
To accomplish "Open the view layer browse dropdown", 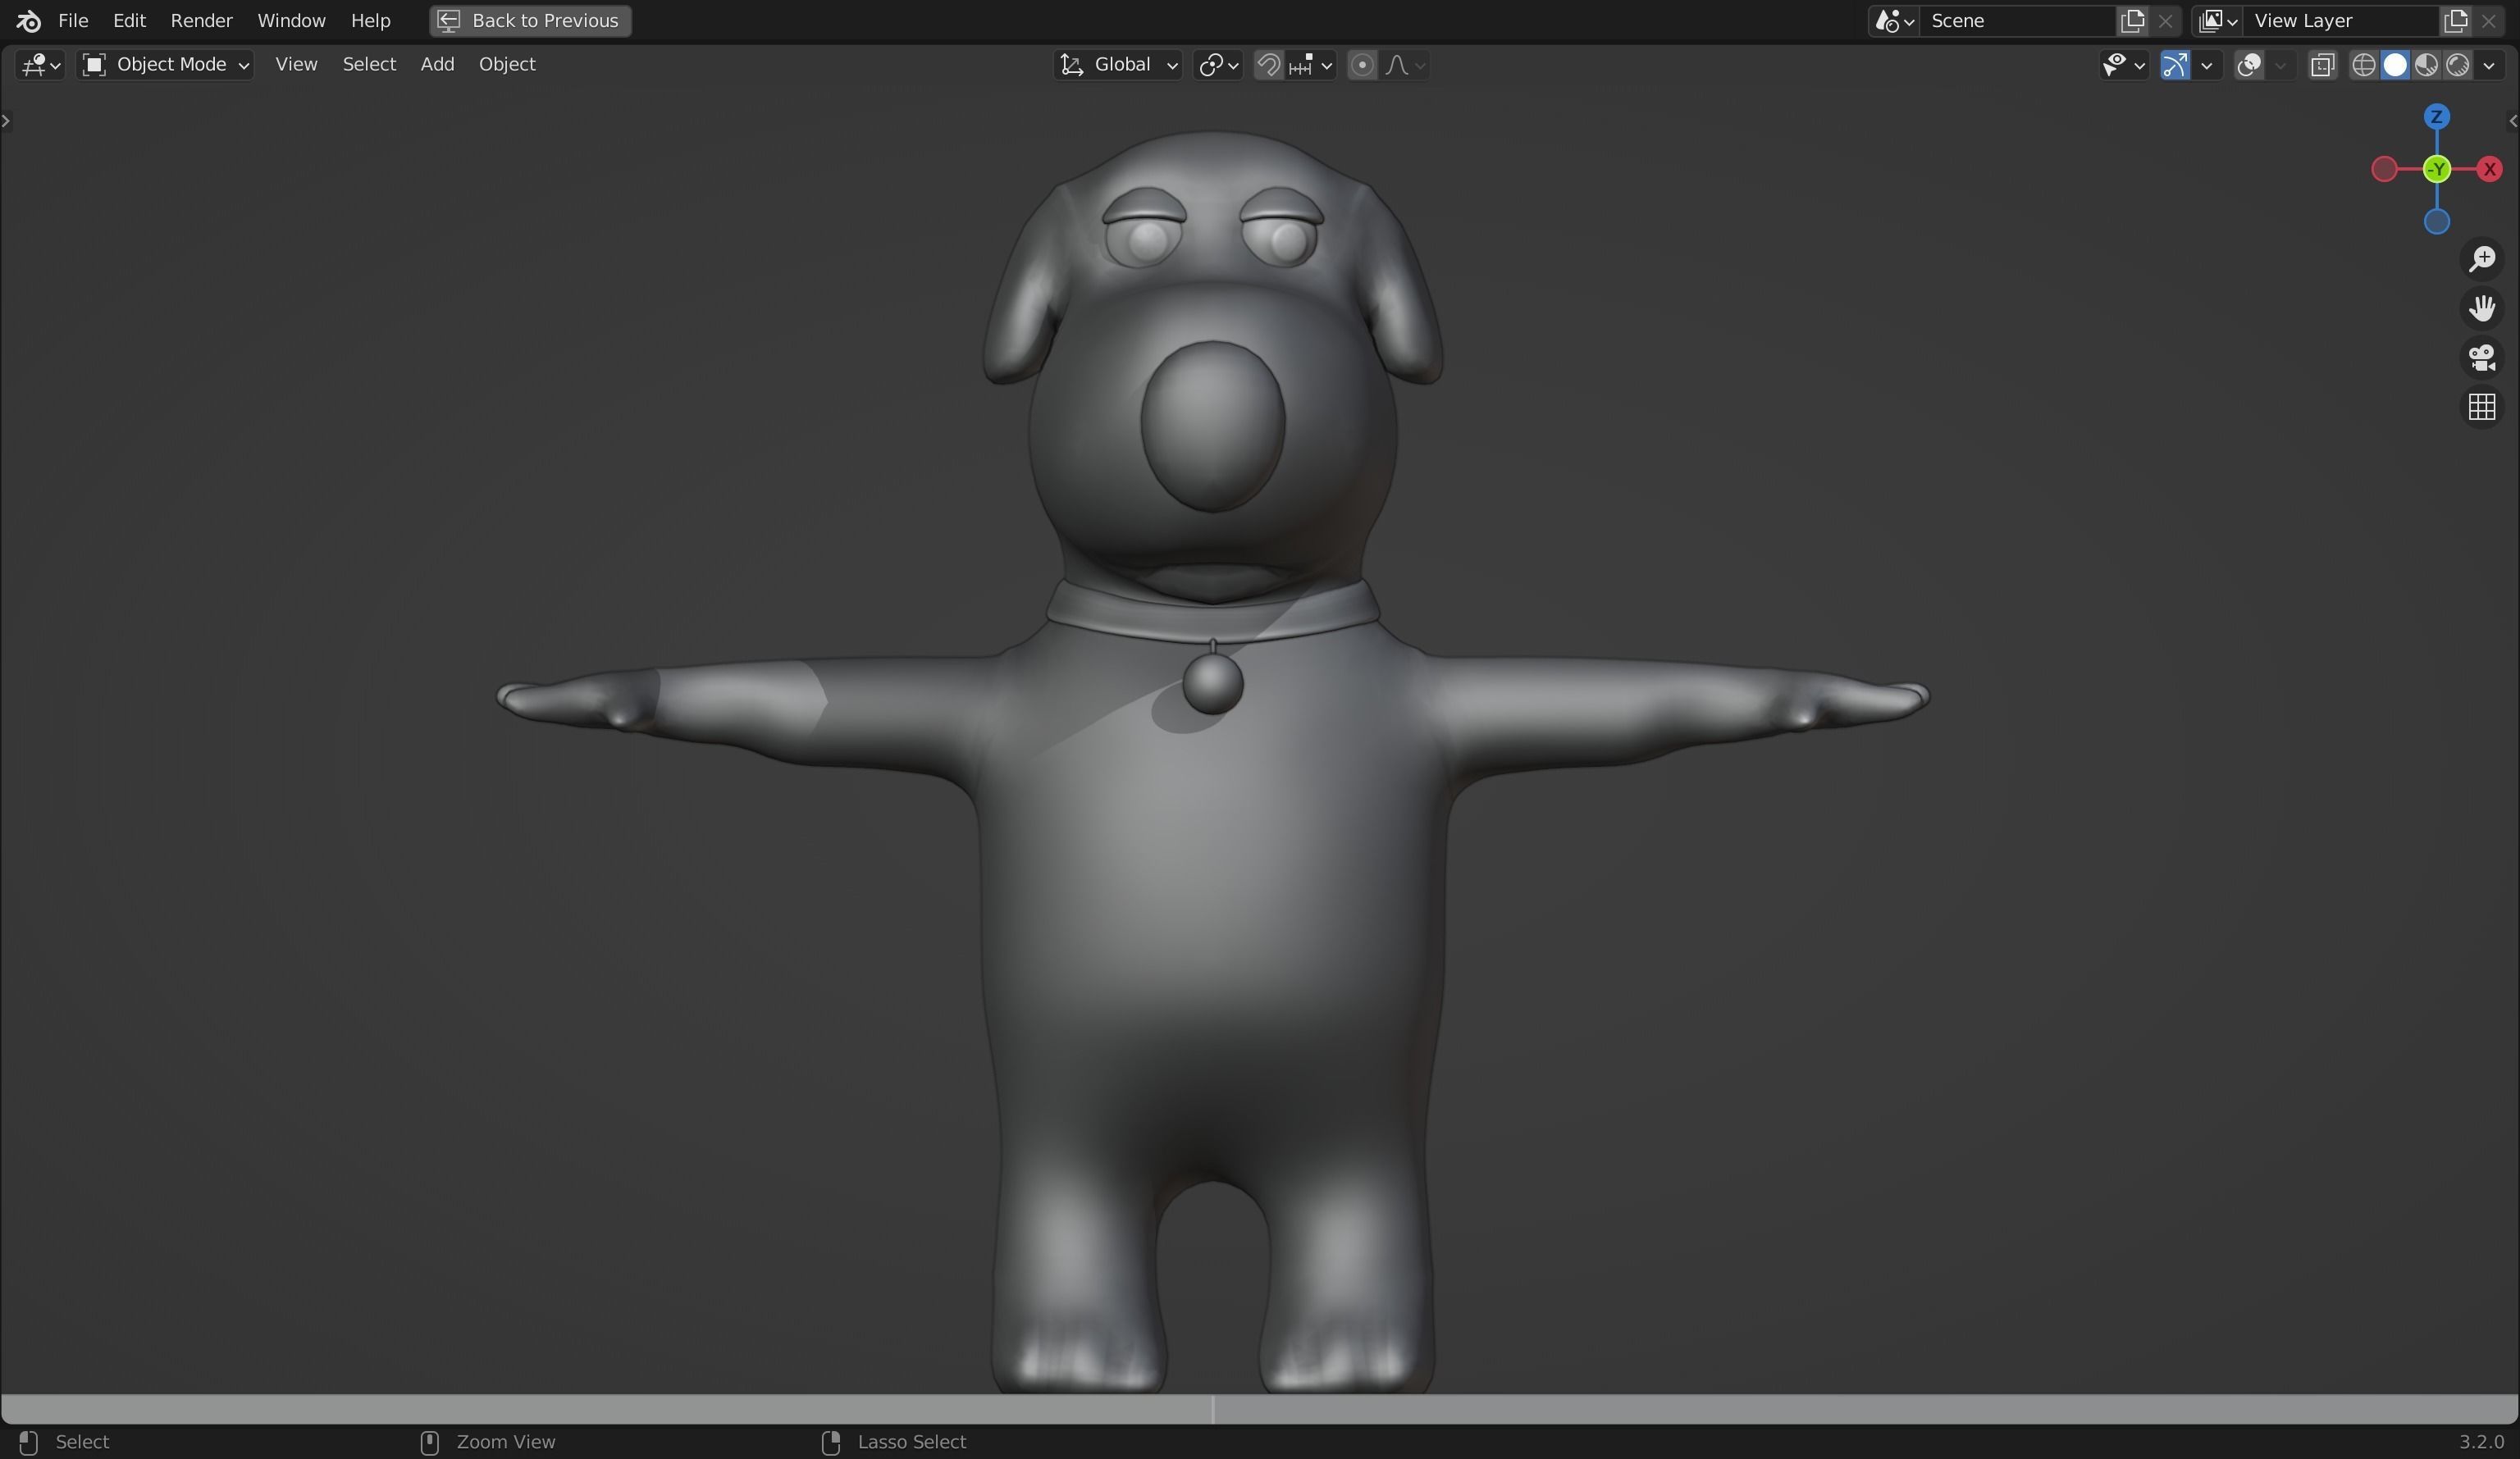I will tap(2217, 21).
